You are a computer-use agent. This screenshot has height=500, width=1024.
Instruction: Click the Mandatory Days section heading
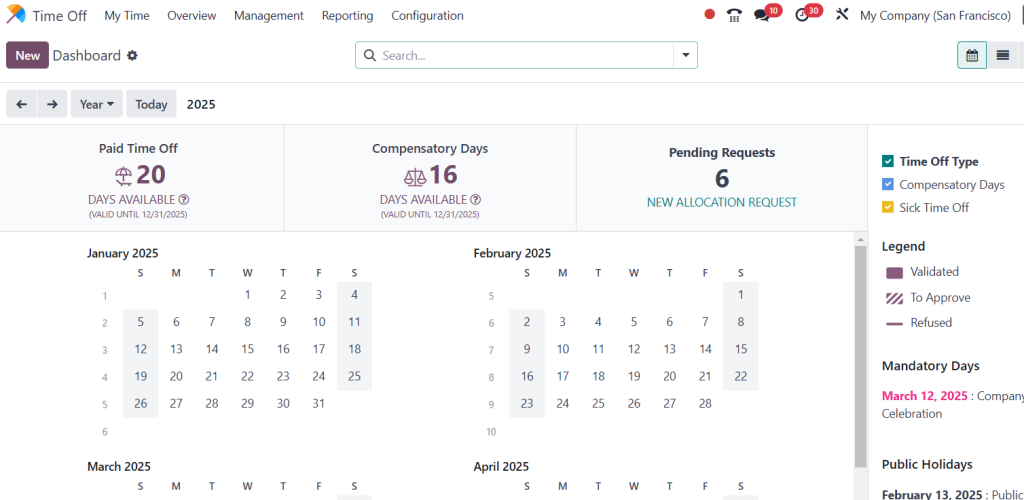coord(931,366)
